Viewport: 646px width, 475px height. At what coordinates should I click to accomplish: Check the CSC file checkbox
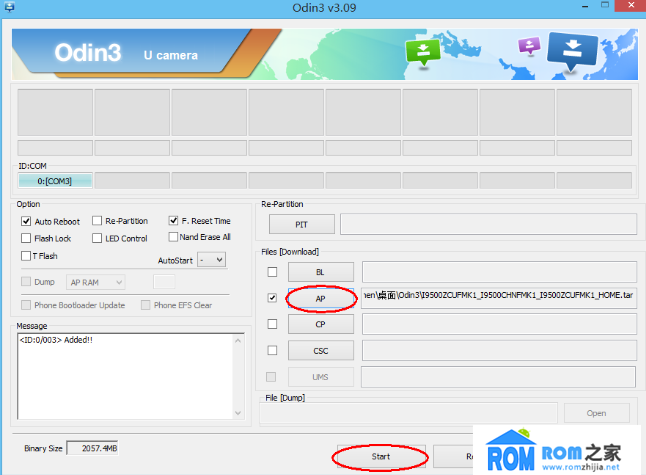(272, 350)
